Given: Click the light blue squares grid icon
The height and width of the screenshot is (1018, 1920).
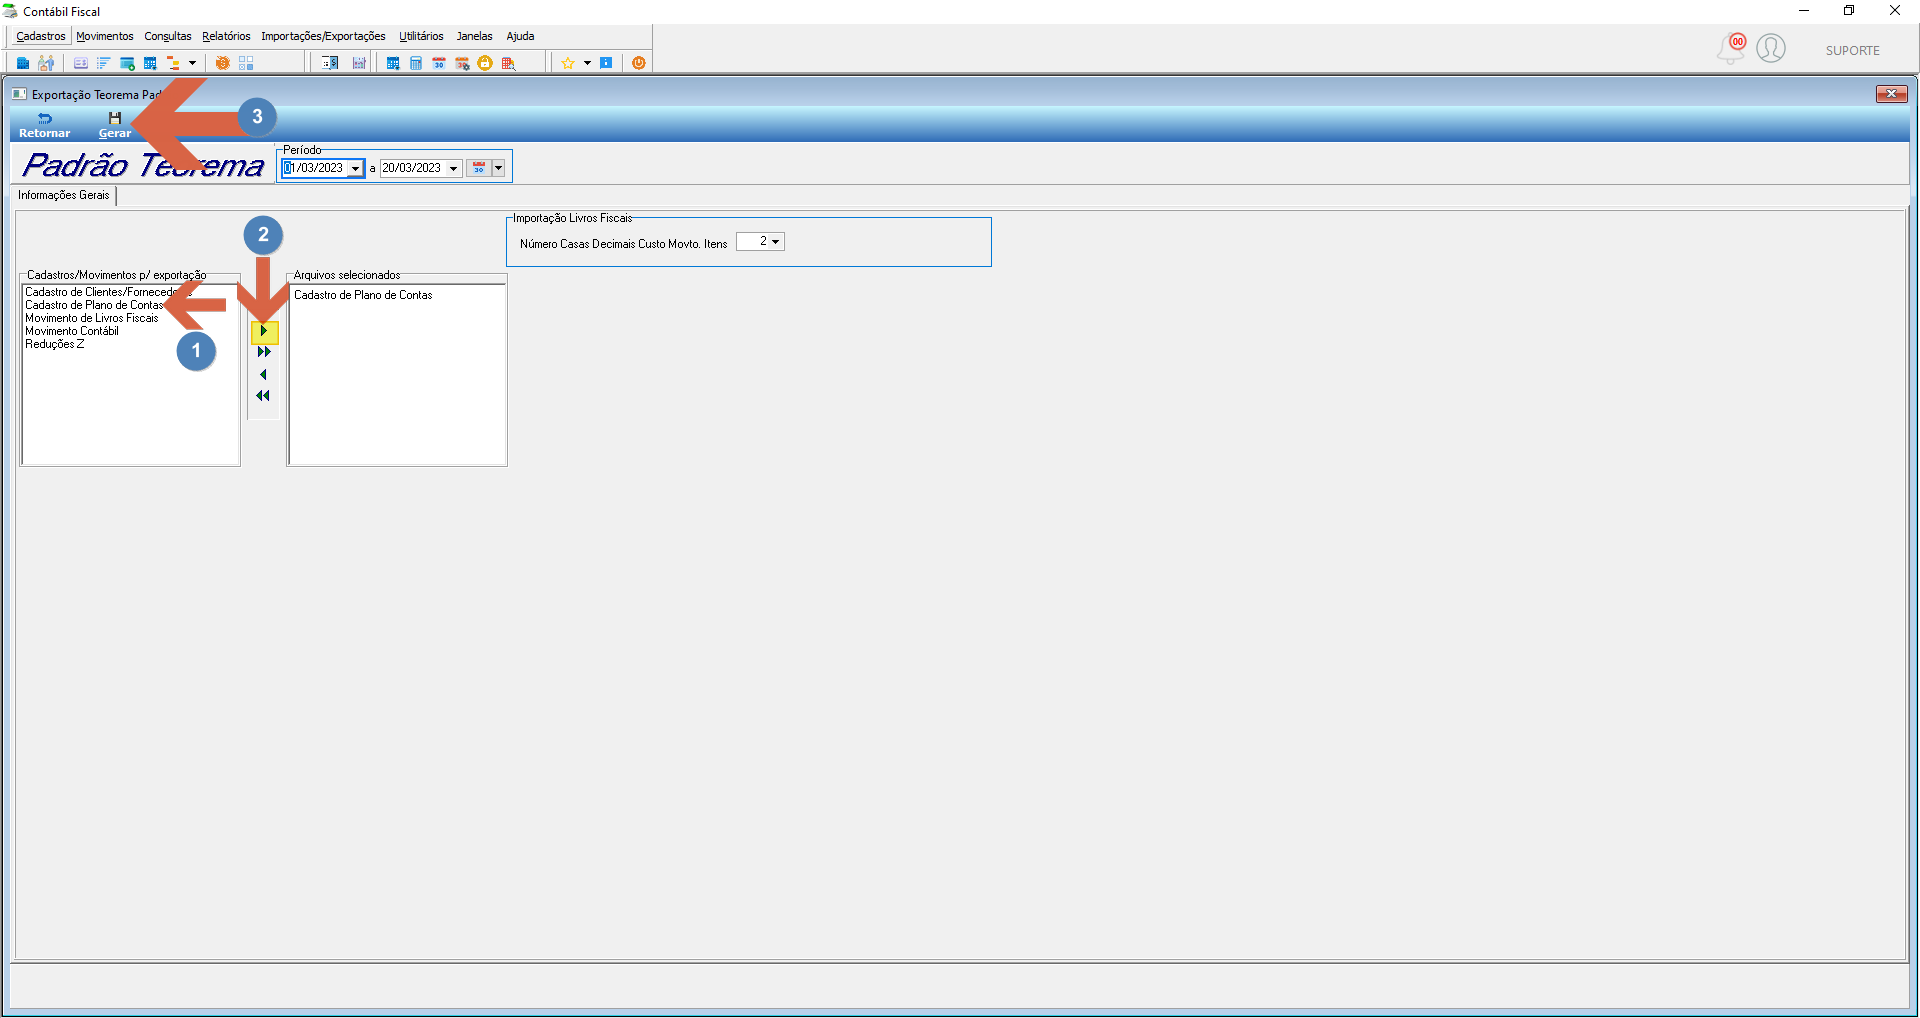Looking at the screenshot, I should (x=246, y=63).
